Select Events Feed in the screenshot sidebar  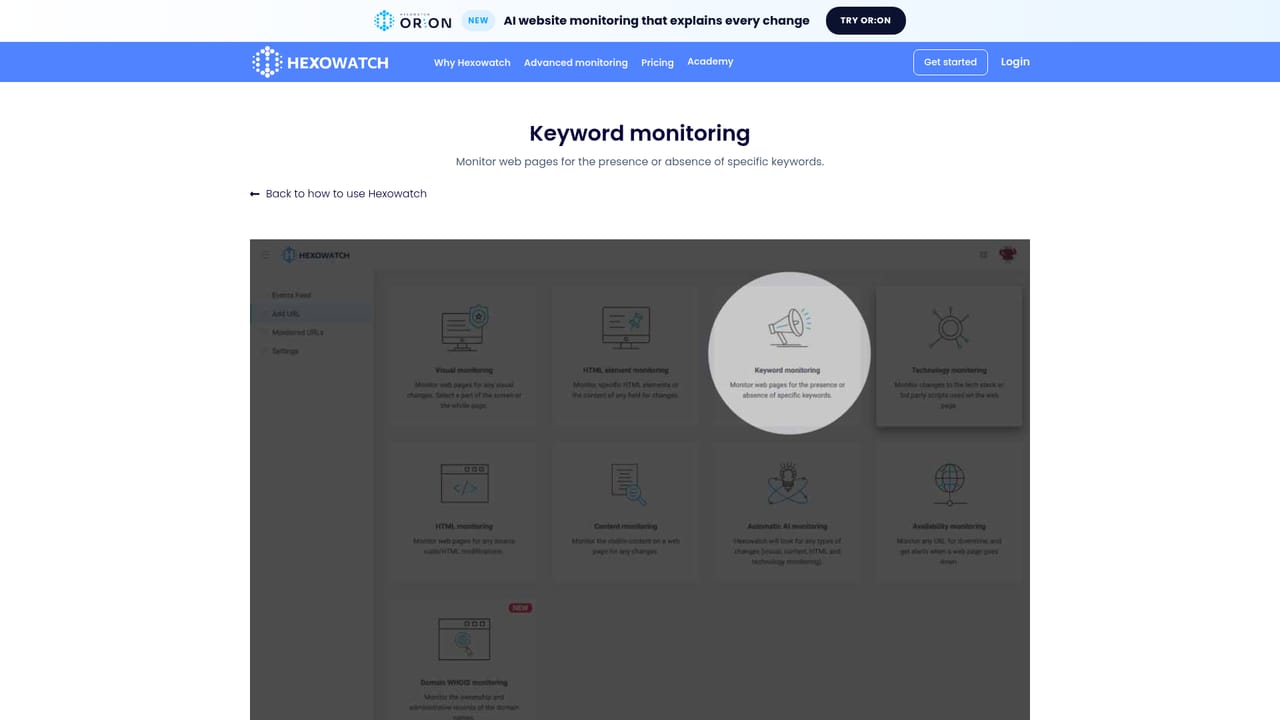pyautogui.click(x=291, y=295)
